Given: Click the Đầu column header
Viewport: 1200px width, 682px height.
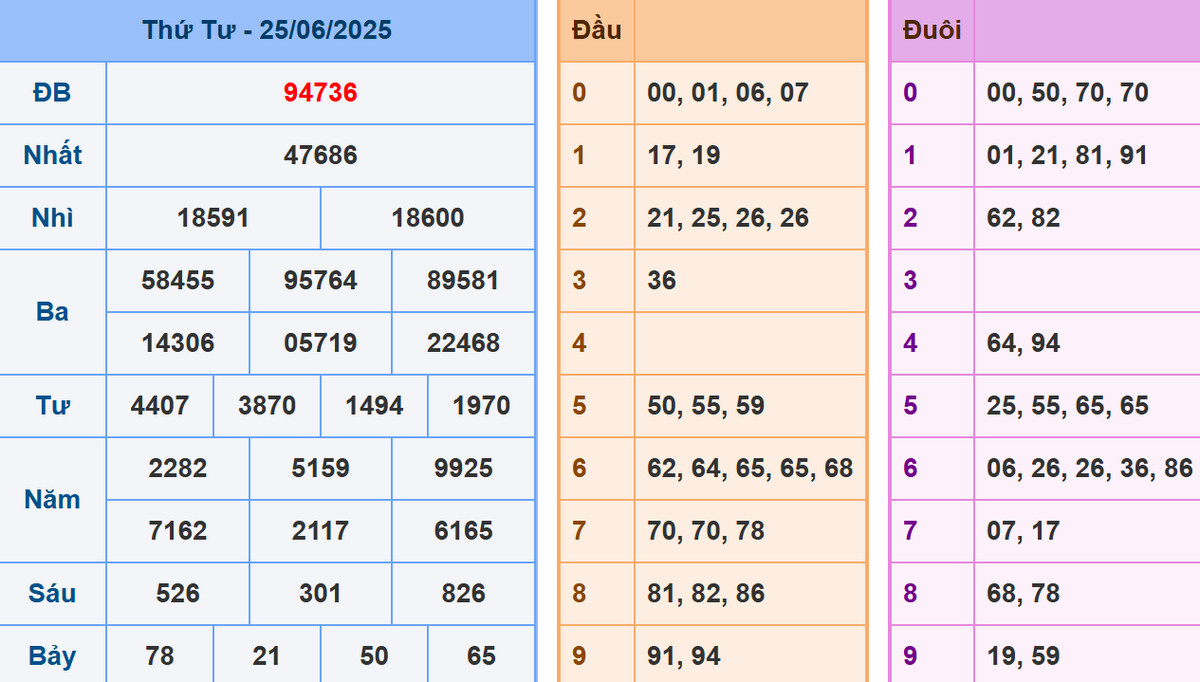Looking at the screenshot, I should [596, 30].
